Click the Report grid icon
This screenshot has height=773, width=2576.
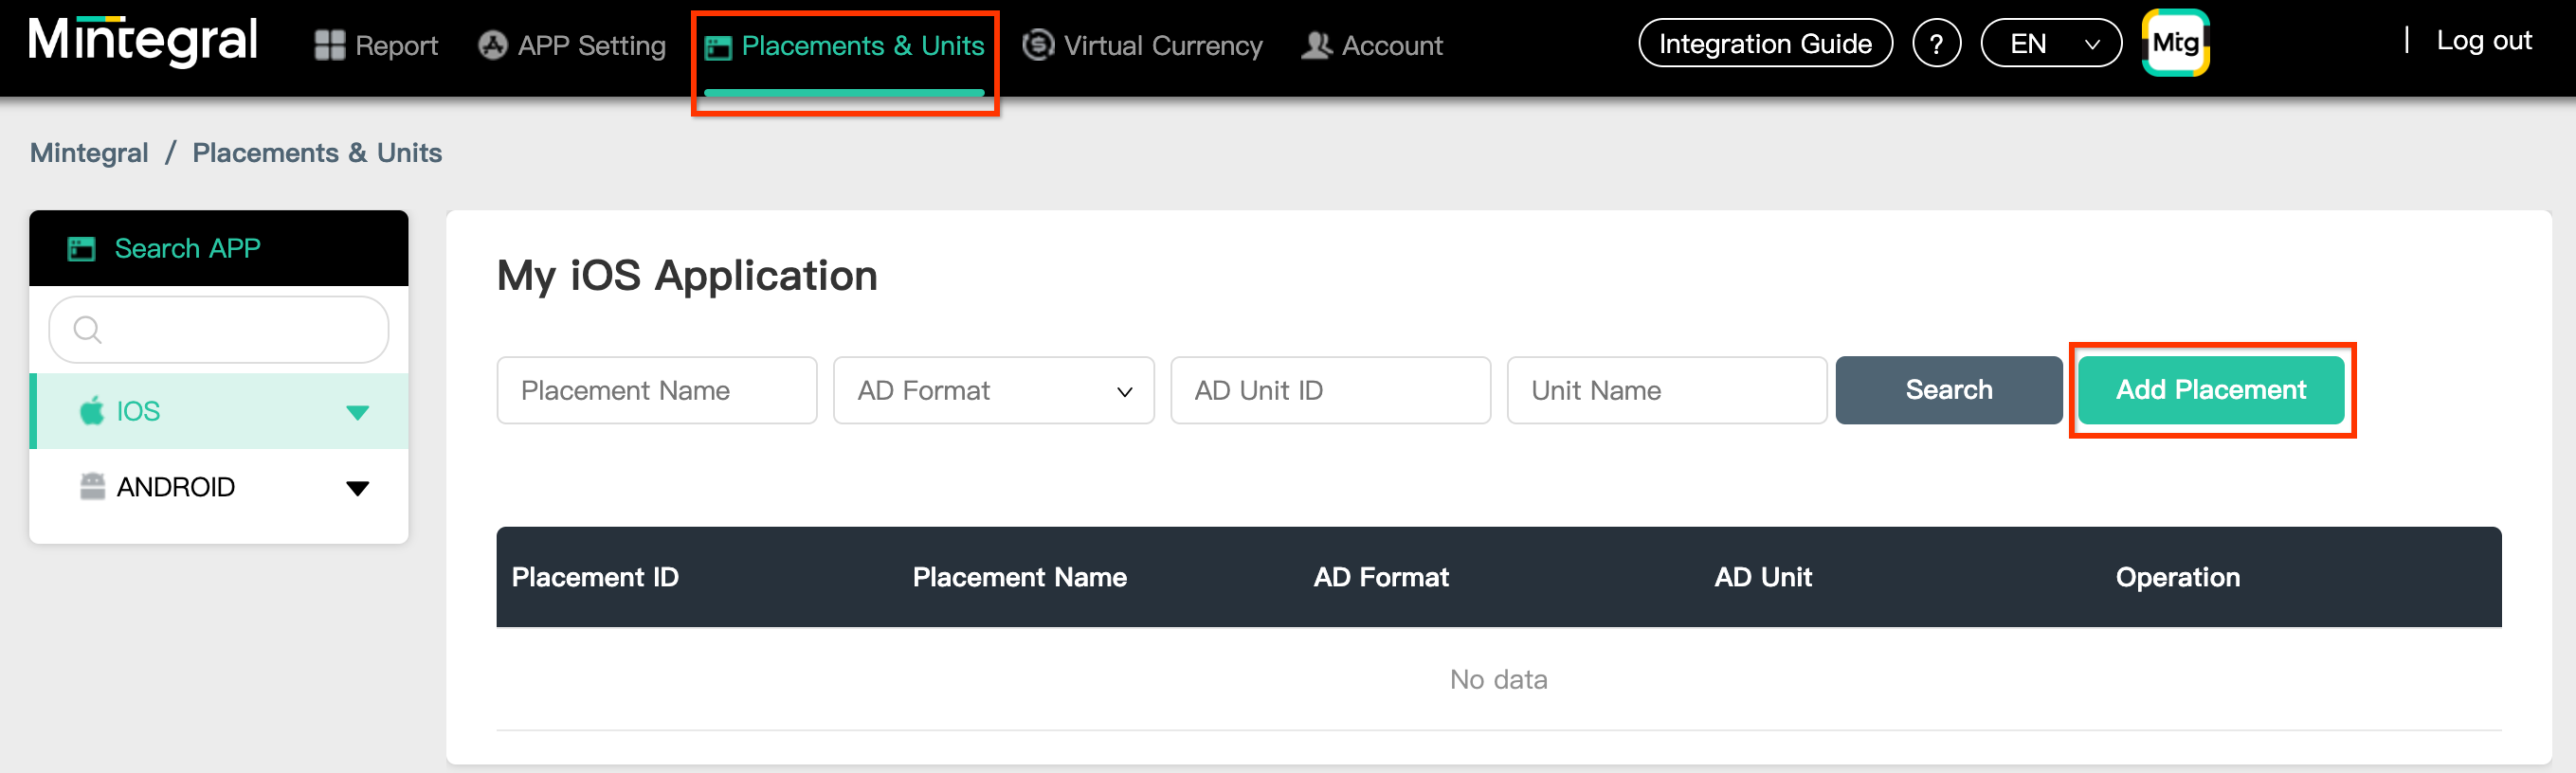(329, 45)
